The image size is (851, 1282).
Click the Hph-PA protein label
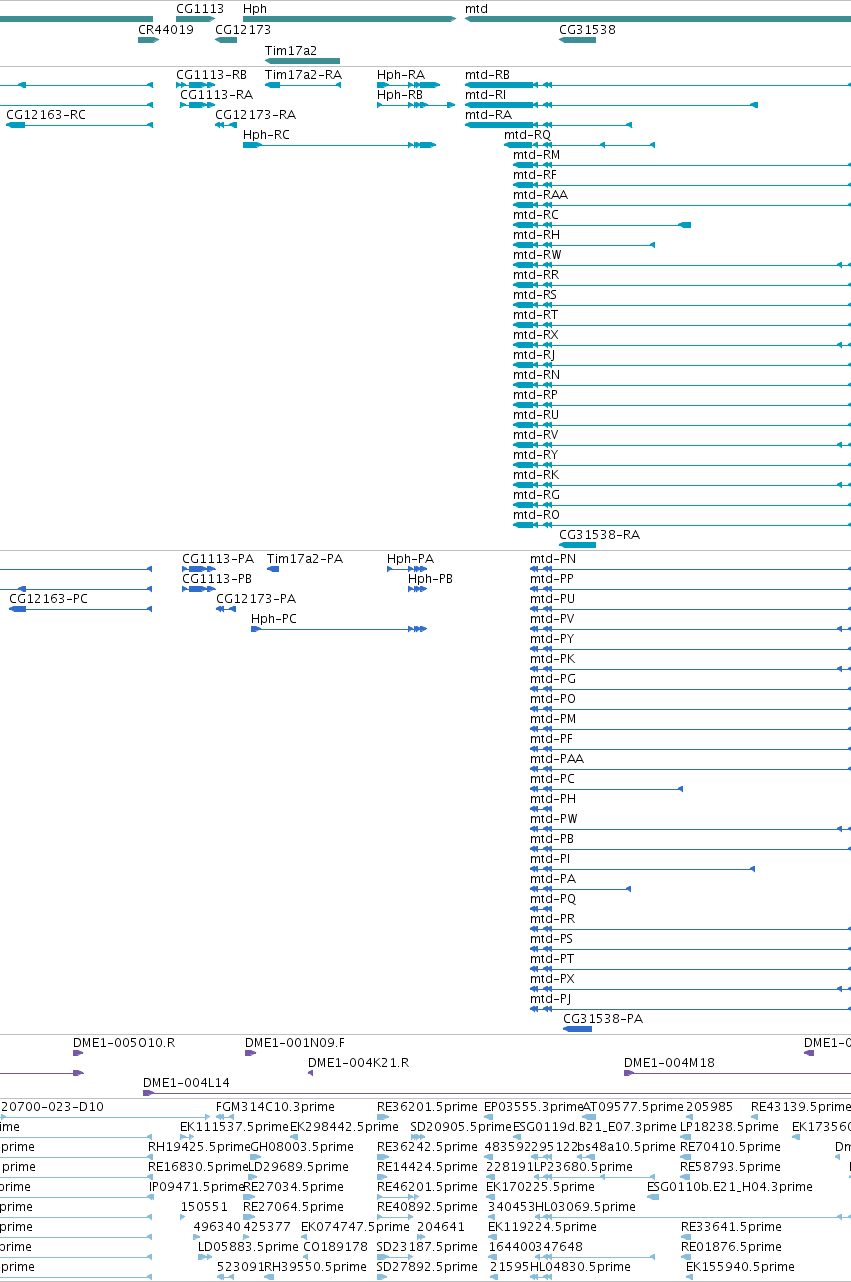coord(411,559)
